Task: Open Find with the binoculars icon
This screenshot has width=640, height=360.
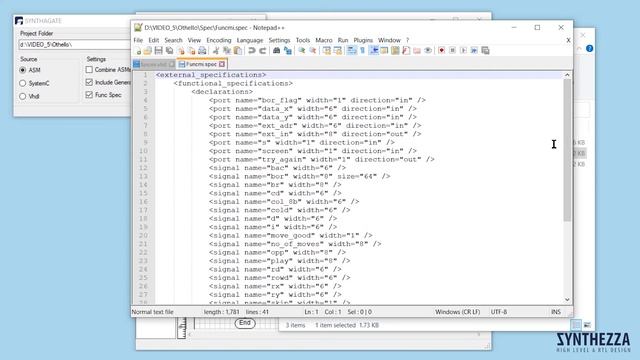Action: tap(277, 51)
